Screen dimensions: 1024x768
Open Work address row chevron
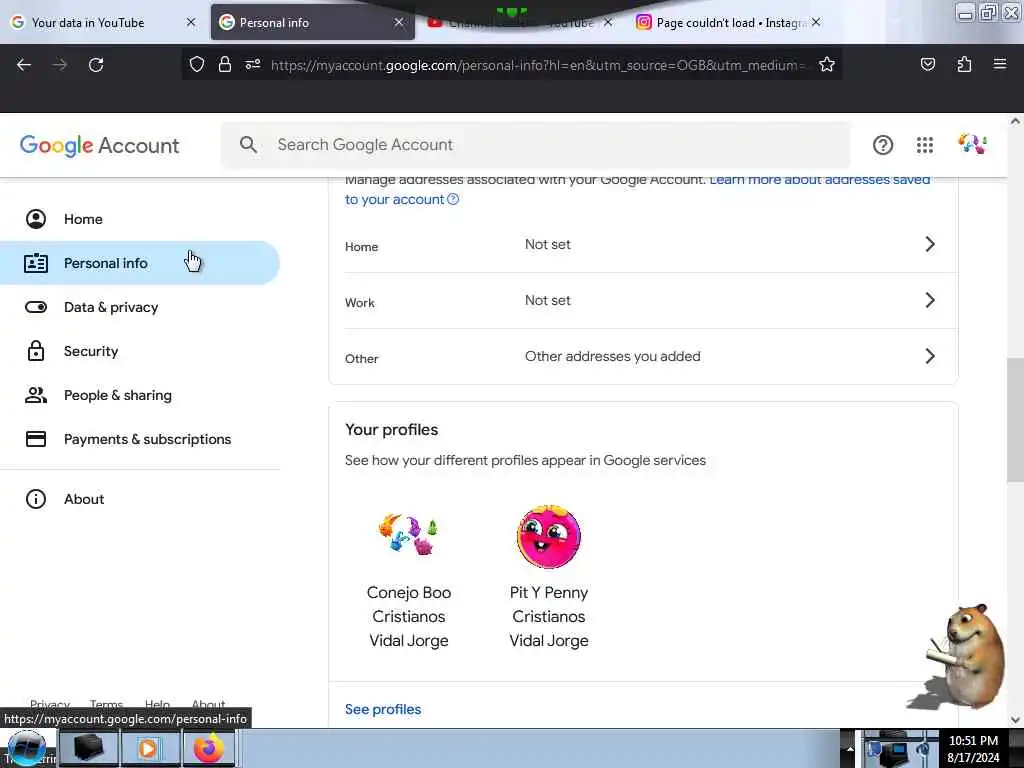tap(930, 300)
